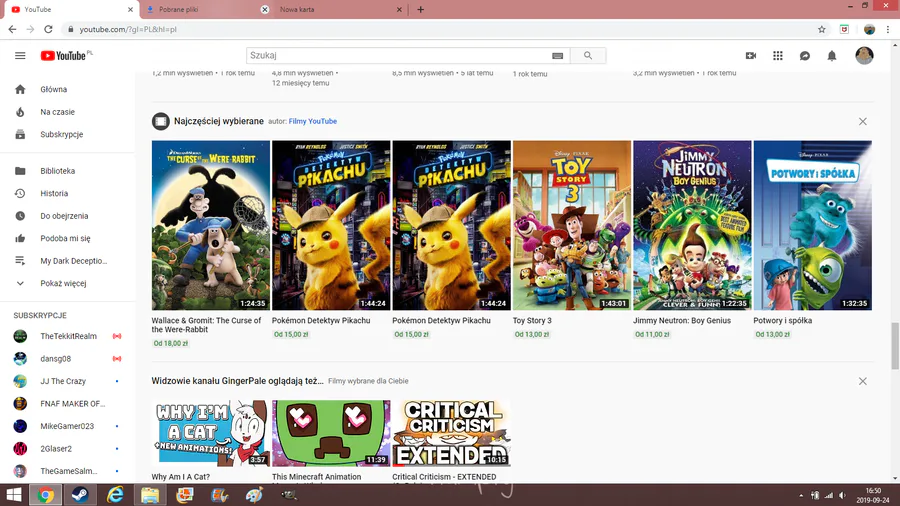
Task: Click the Toy Story 3 title
Action: (532, 321)
